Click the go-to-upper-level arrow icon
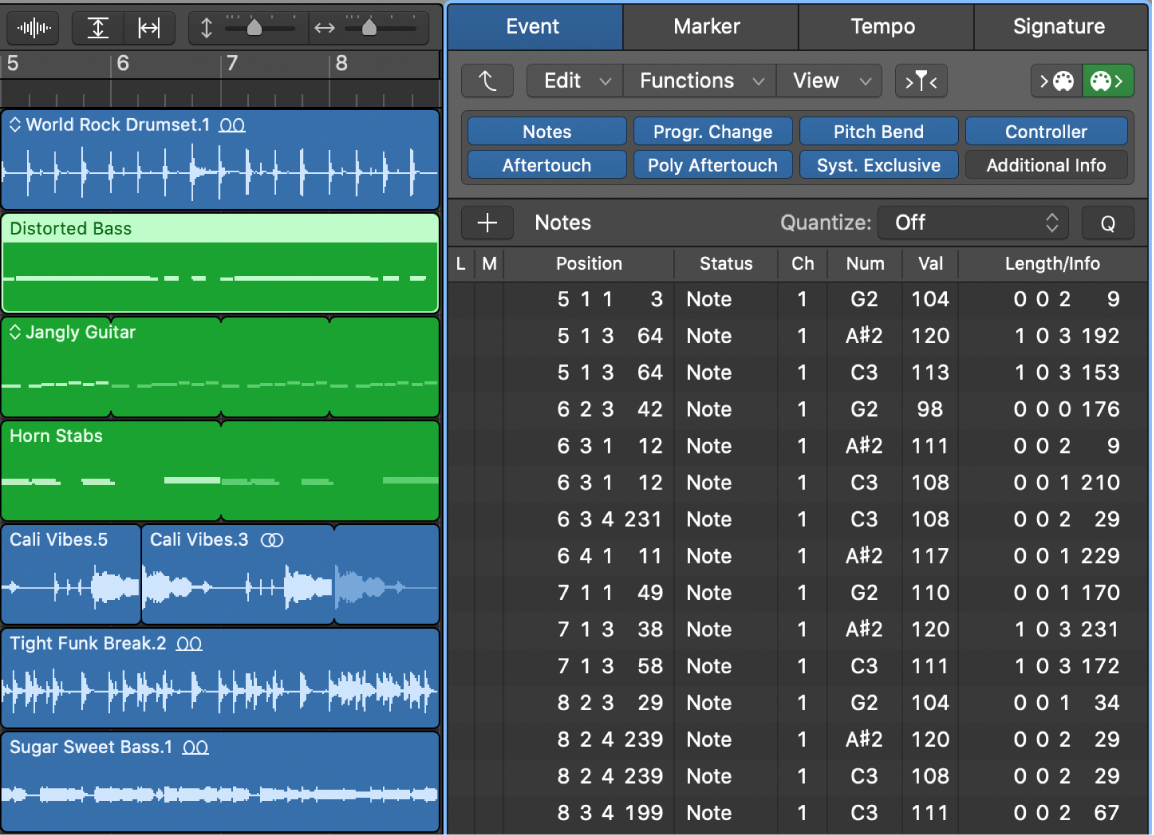 [488, 80]
